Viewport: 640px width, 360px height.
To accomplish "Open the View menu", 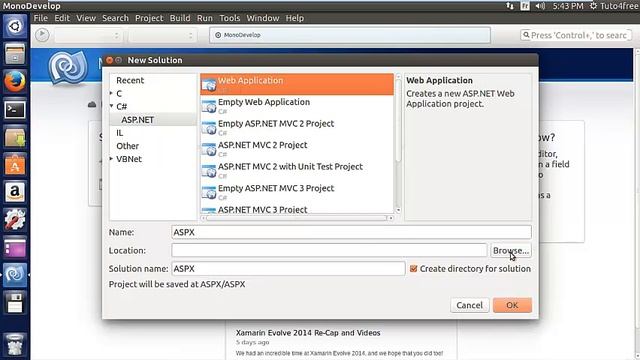I will click(x=86, y=18).
